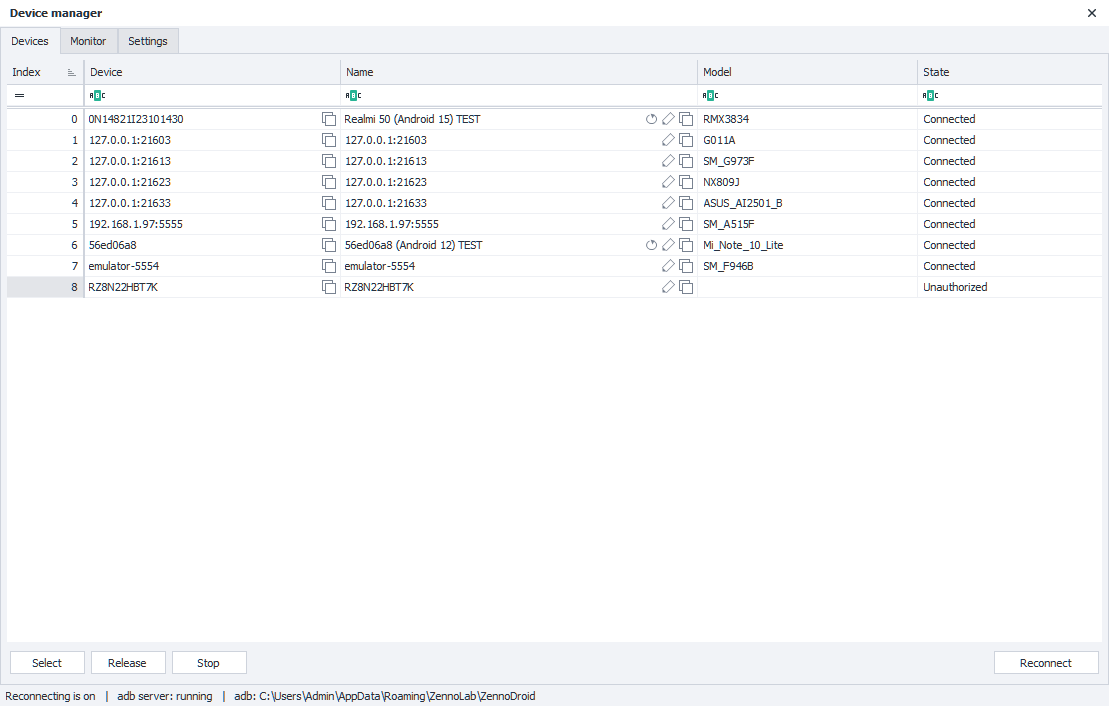Sort by the Device column header
Image resolution: width=1109 pixels, height=706 pixels.
[x=212, y=72]
